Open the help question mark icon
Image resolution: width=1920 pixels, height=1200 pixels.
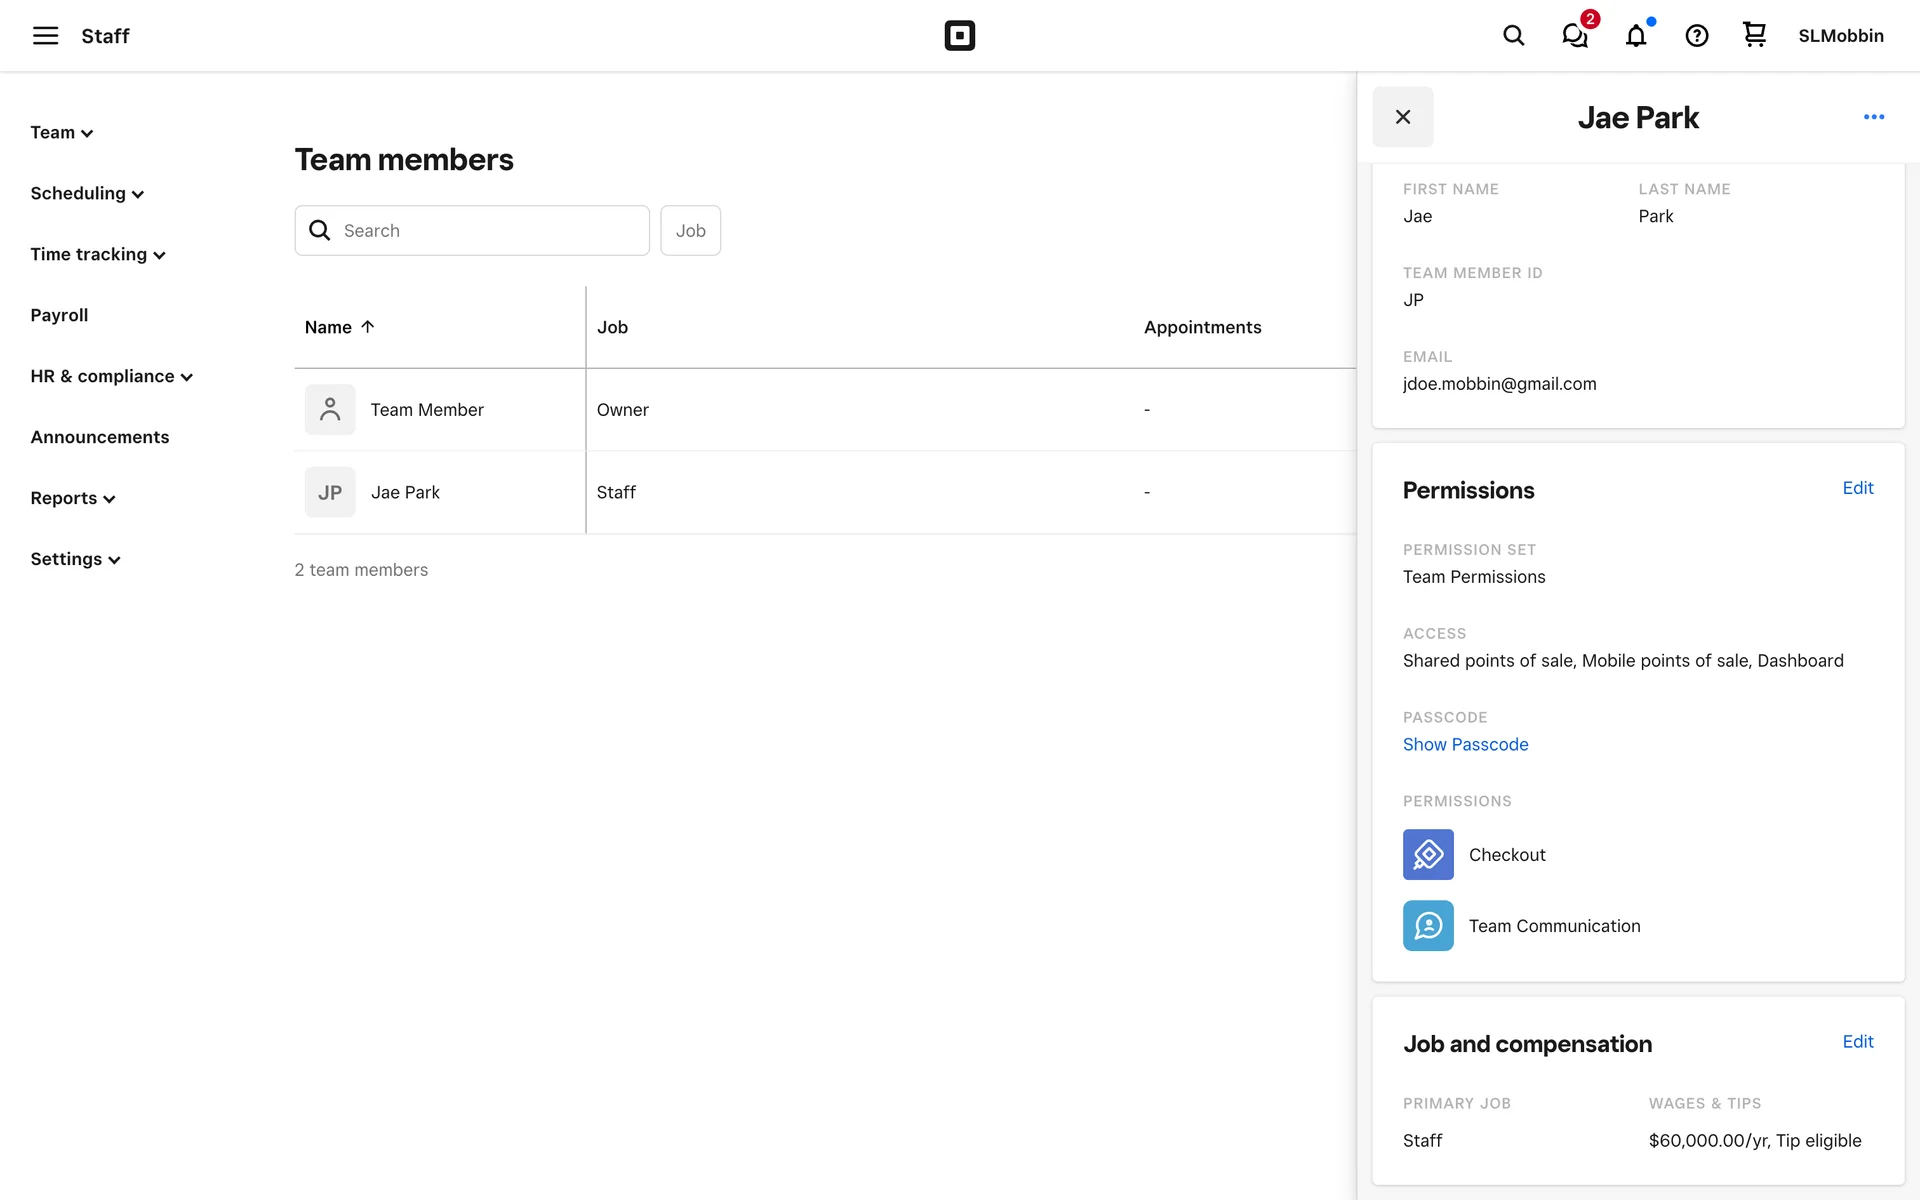(1696, 36)
